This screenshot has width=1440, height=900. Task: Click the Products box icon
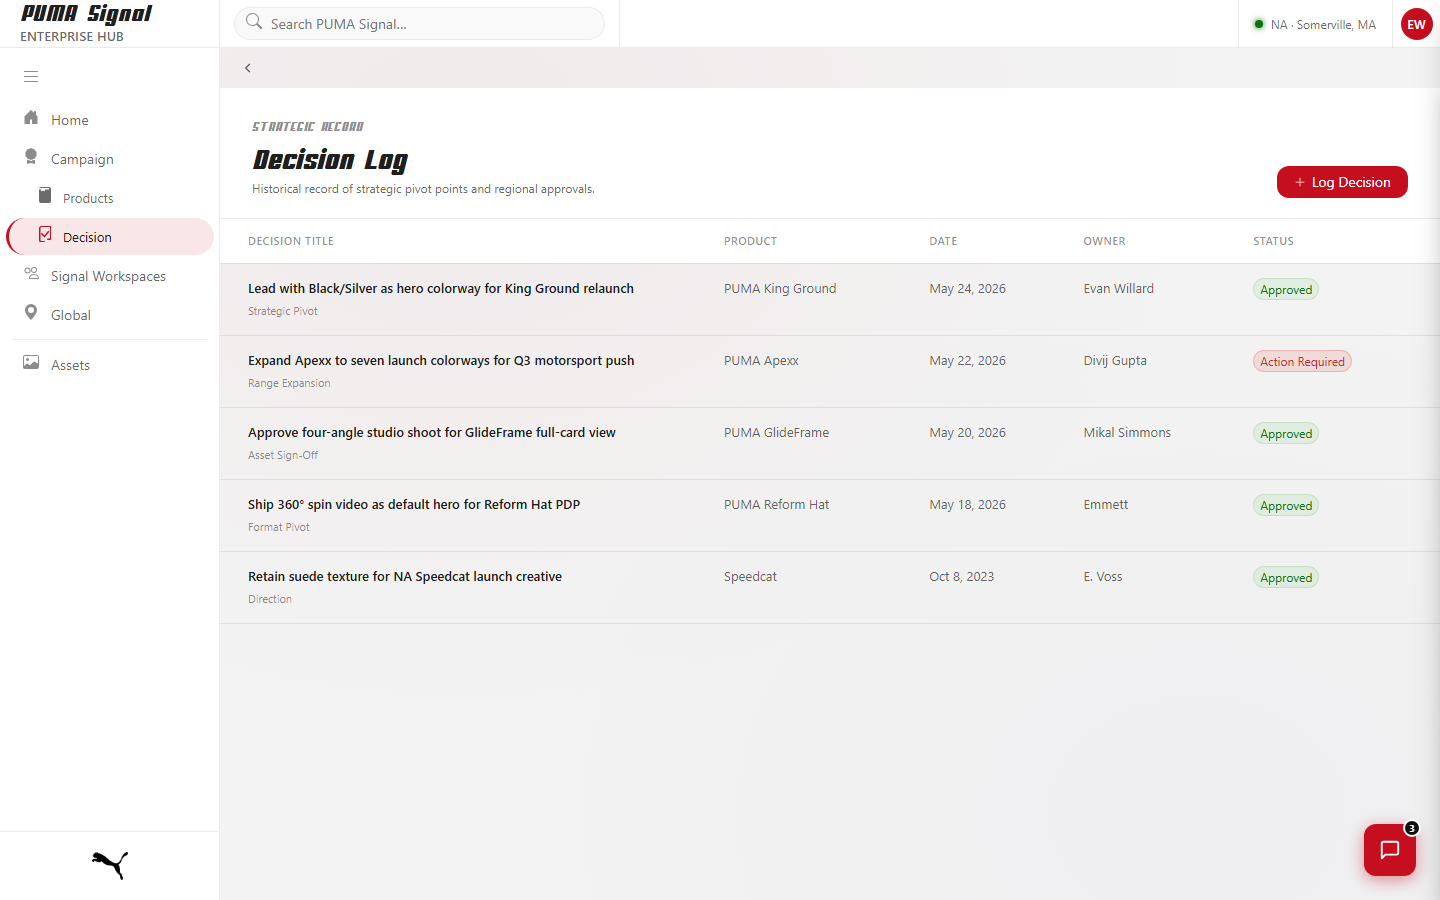(x=45, y=195)
